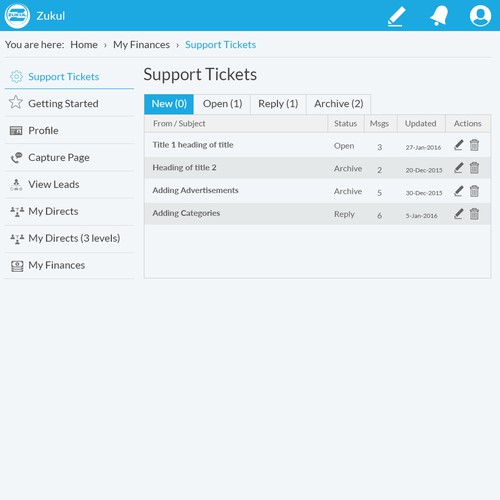Open the notifications bell icon
This screenshot has height=500, width=500.
439,16
